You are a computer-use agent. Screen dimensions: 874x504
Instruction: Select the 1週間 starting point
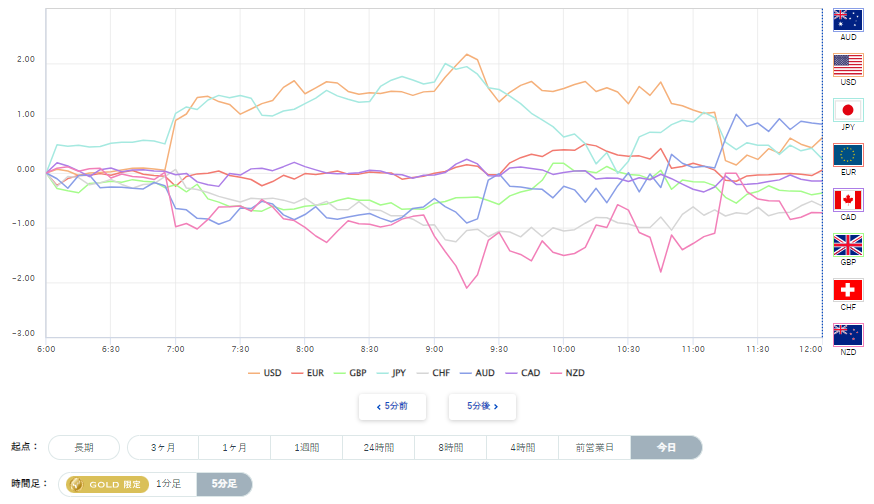(307, 448)
